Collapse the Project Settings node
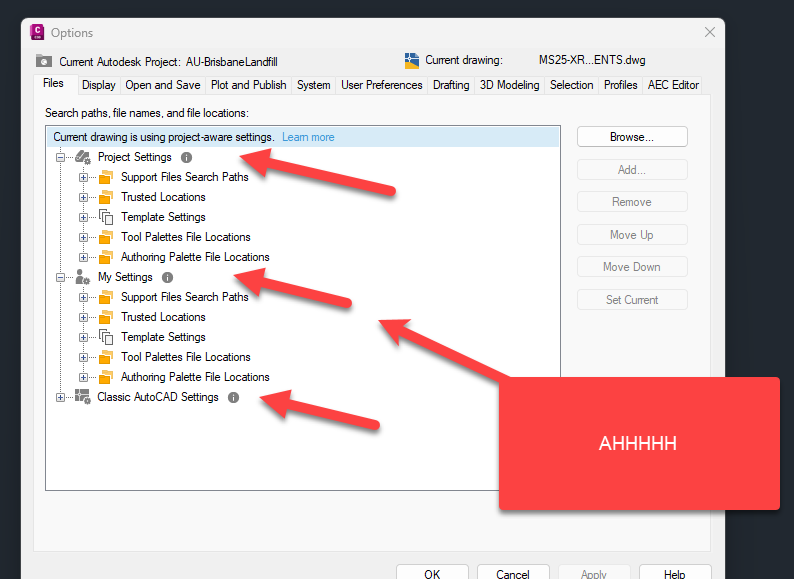The image size is (794, 579). [60, 158]
